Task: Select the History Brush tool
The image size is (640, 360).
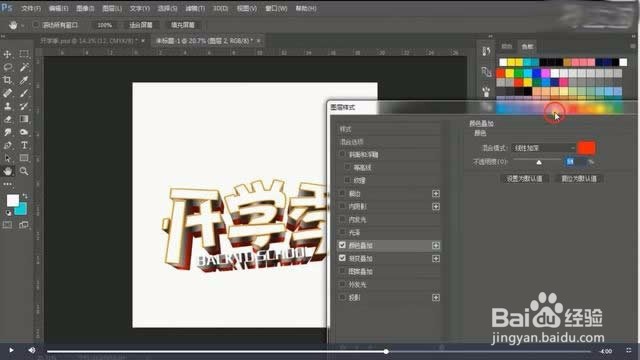Action: point(24,106)
